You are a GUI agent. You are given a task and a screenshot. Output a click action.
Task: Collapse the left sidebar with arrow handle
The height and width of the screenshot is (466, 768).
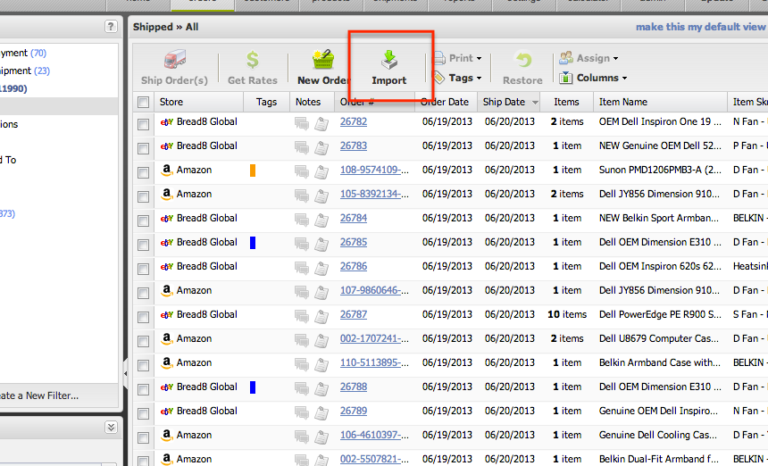point(125,373)
